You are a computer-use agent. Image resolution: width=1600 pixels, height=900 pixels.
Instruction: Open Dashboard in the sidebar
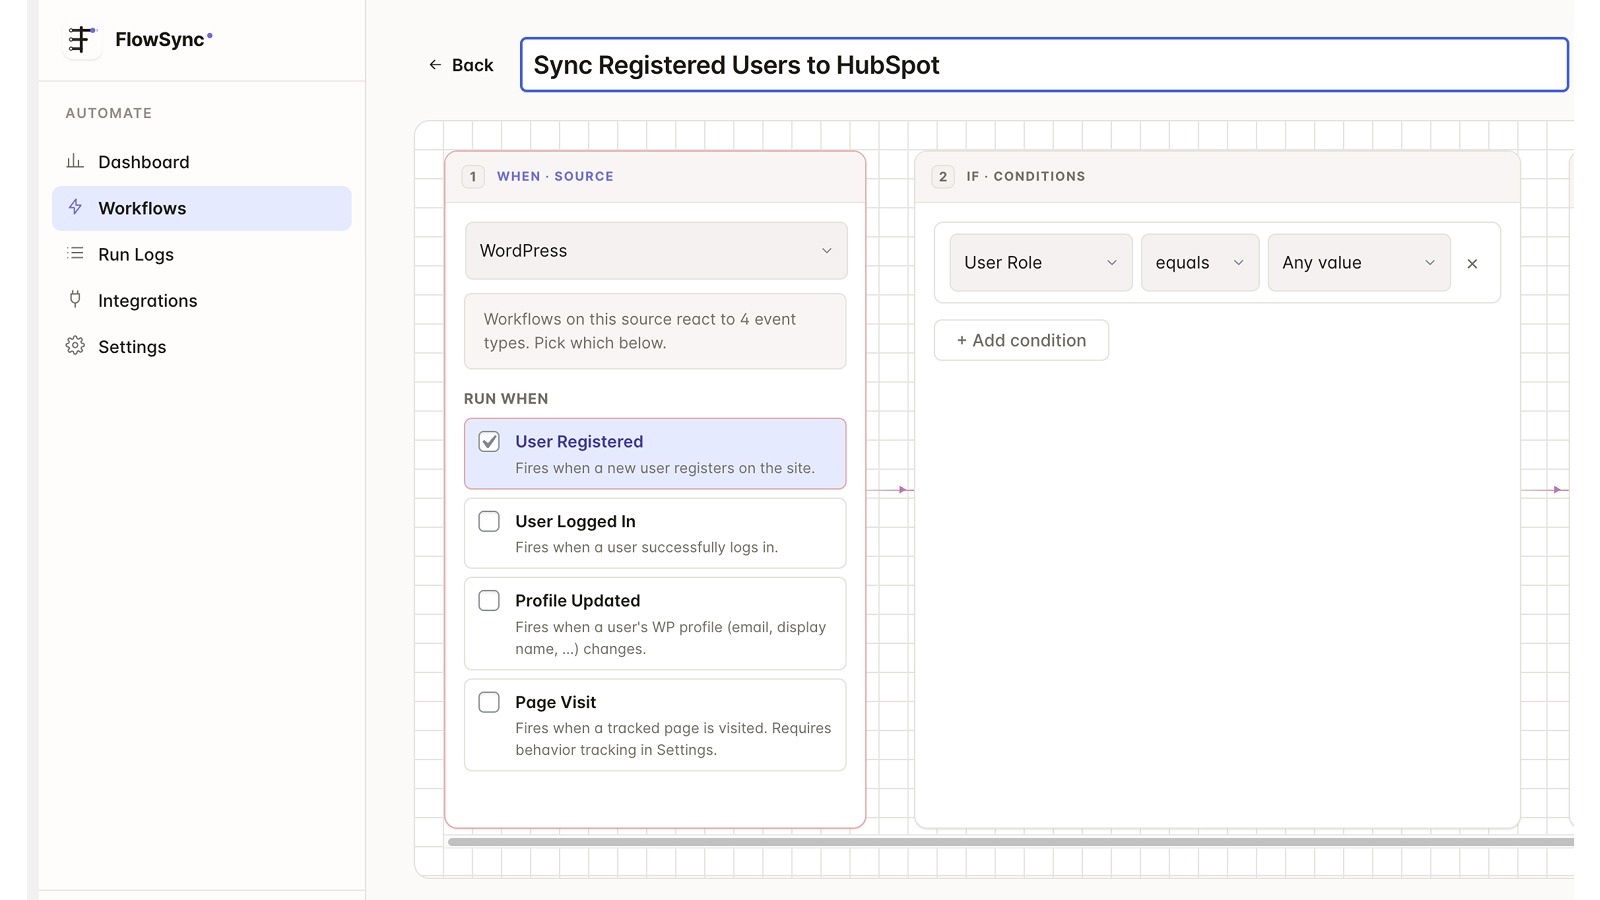[202, 162]
